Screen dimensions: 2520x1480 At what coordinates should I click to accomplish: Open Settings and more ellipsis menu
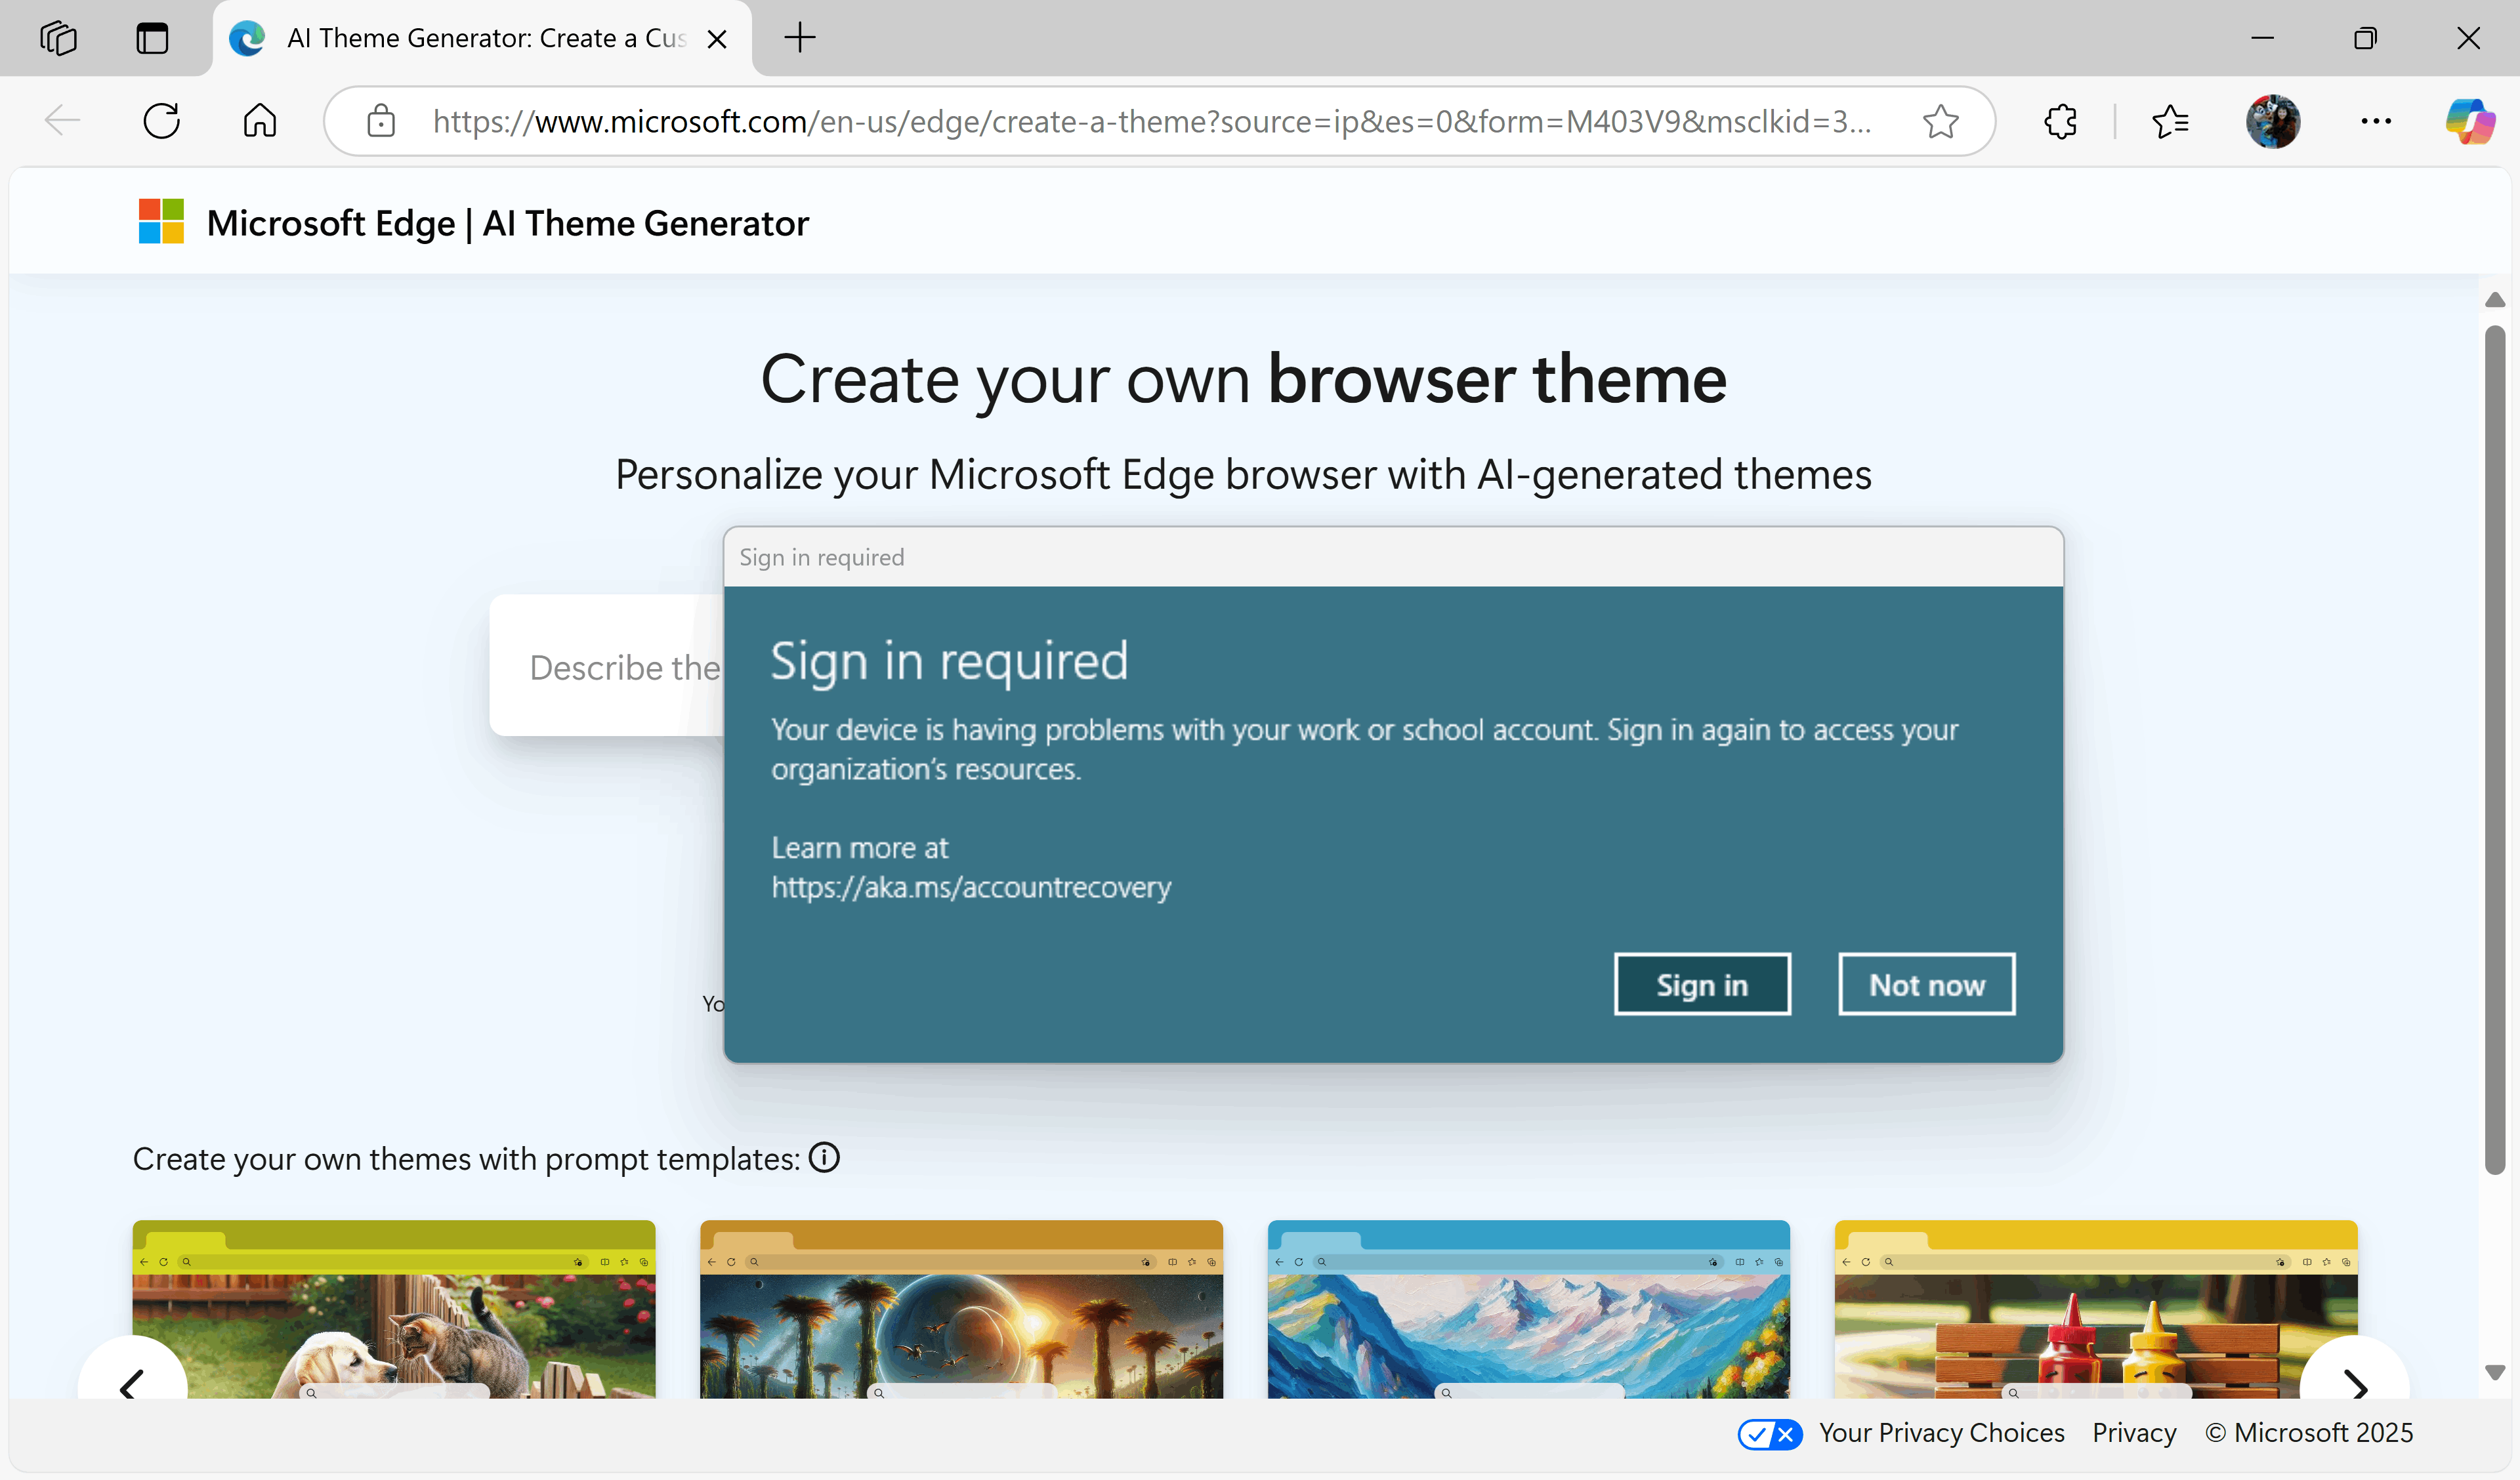coord(2376,121)
